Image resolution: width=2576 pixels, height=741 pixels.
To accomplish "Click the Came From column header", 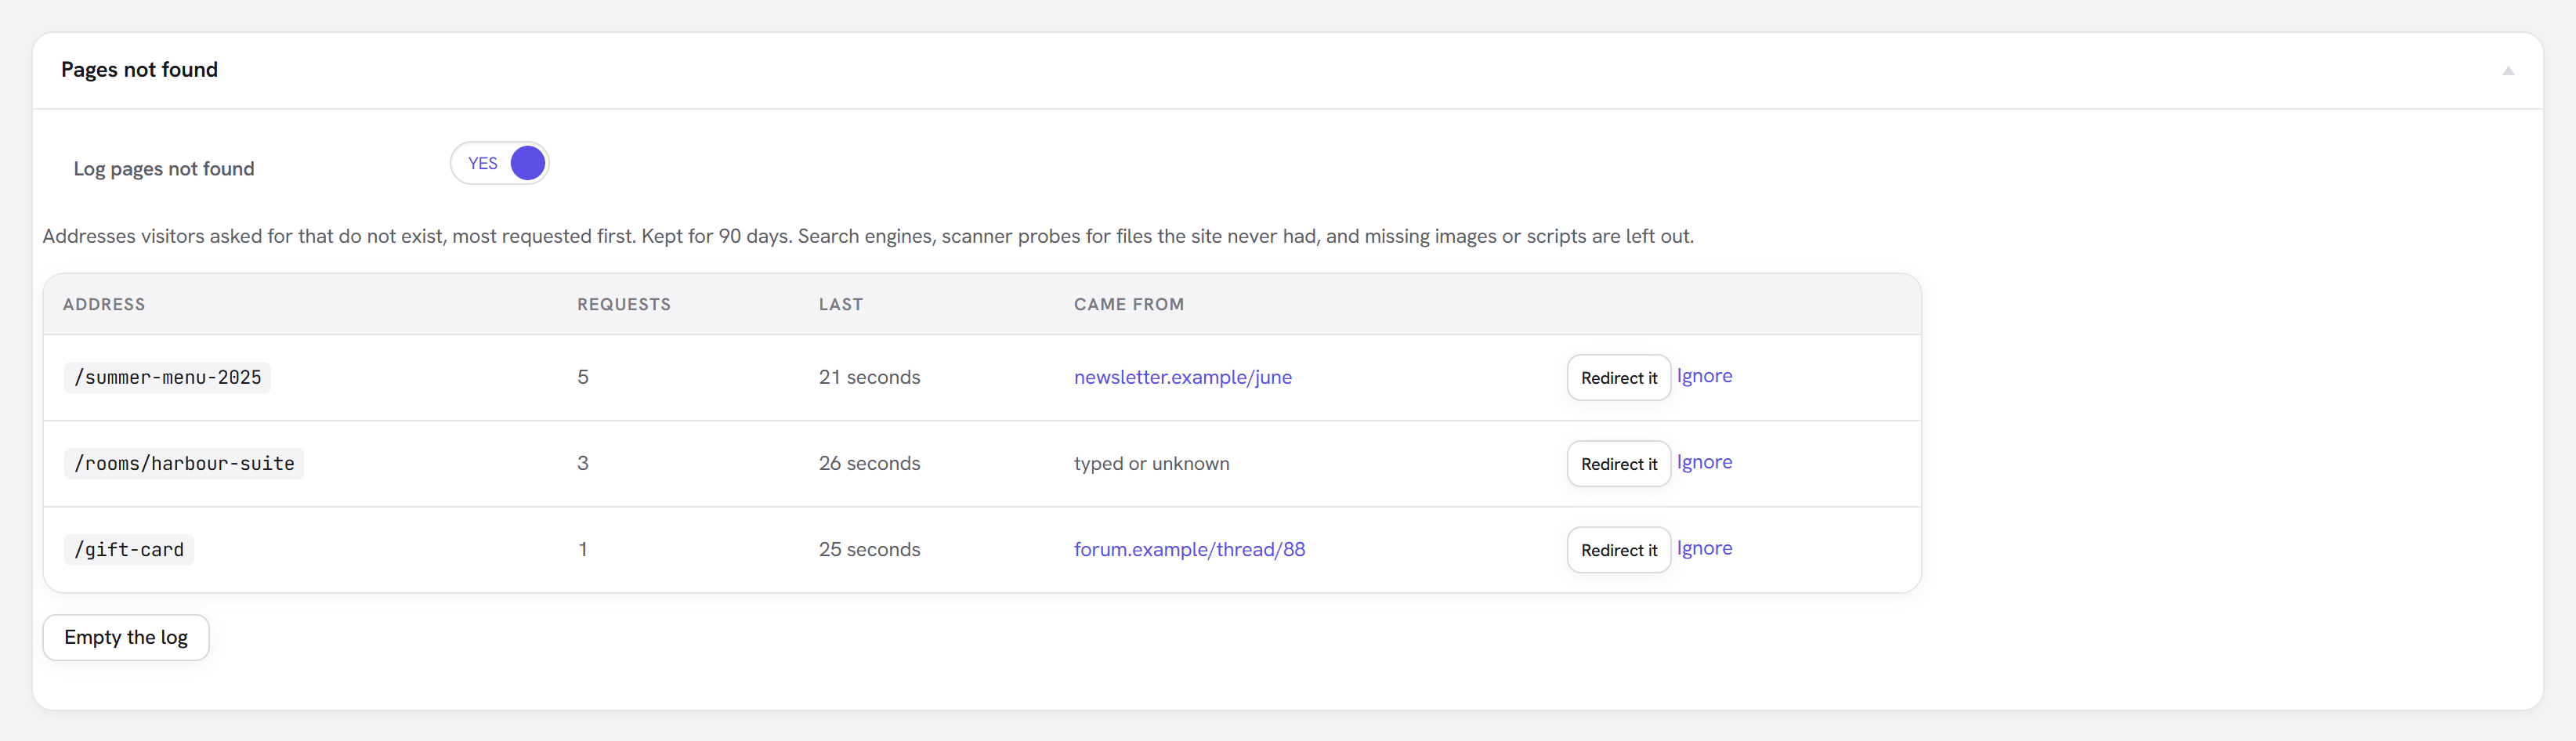I will [1129, 304].
